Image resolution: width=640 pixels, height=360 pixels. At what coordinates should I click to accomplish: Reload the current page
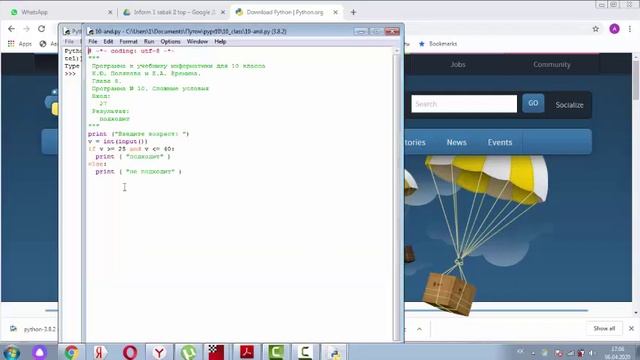42,29
